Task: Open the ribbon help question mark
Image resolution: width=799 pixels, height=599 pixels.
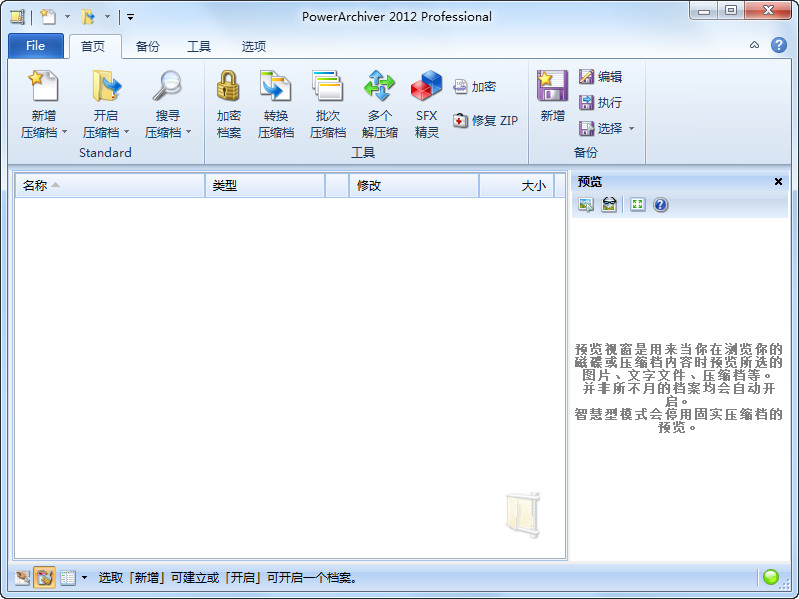Action: (x=778, y=45)
